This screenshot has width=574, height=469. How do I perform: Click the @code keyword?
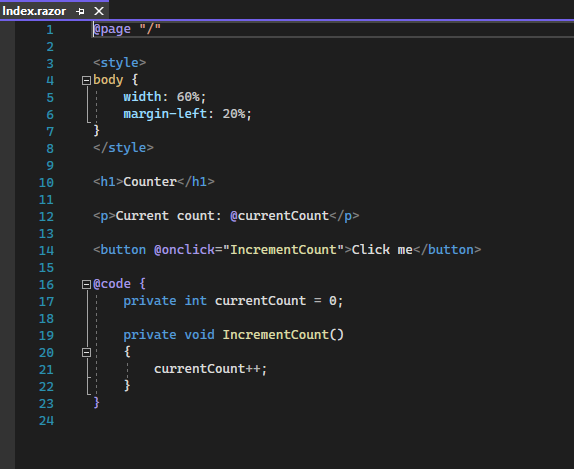[x=112, y=284]
